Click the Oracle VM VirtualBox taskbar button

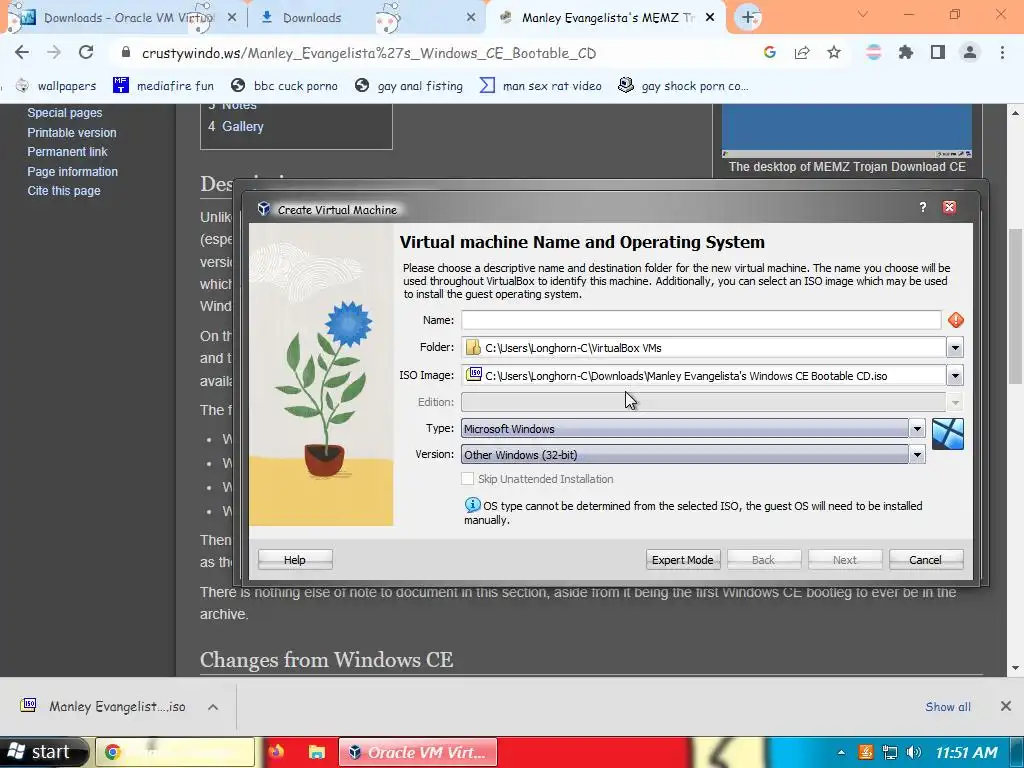point(418,752)
